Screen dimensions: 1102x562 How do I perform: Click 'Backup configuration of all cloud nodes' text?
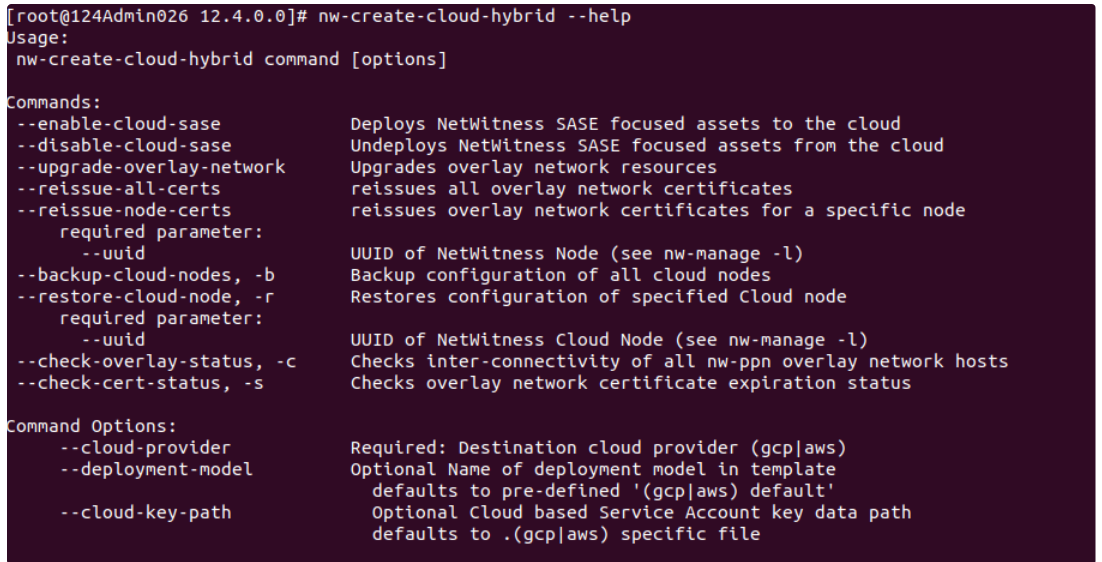pos(560,275)
